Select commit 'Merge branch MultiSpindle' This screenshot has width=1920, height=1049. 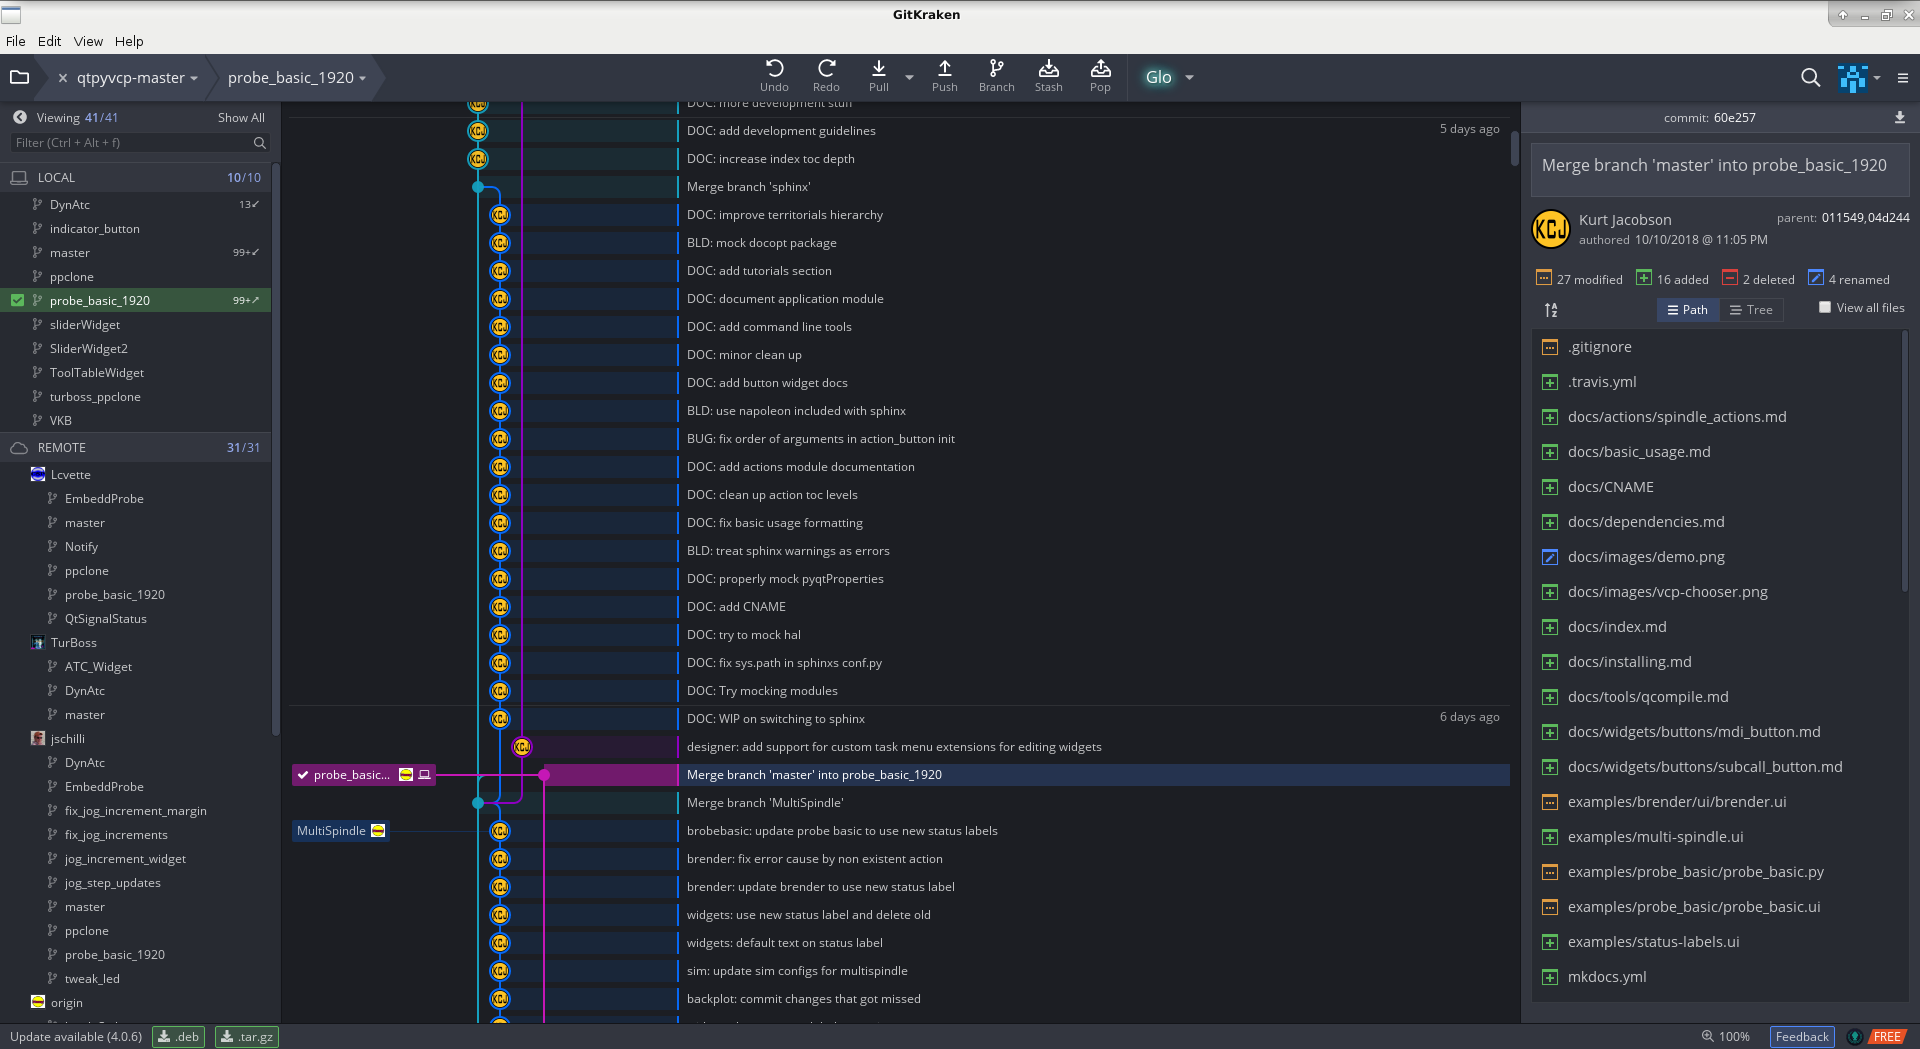(x=765, y=803)
